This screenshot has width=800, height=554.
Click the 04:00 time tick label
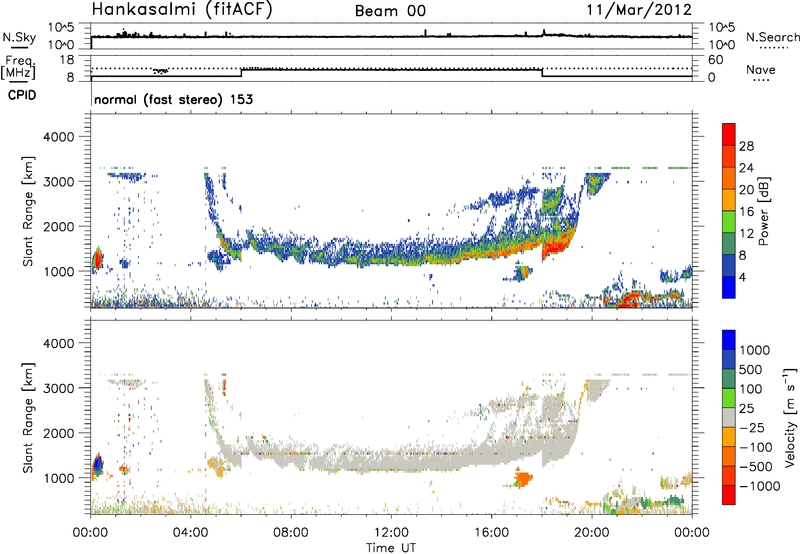coord(191,533)
